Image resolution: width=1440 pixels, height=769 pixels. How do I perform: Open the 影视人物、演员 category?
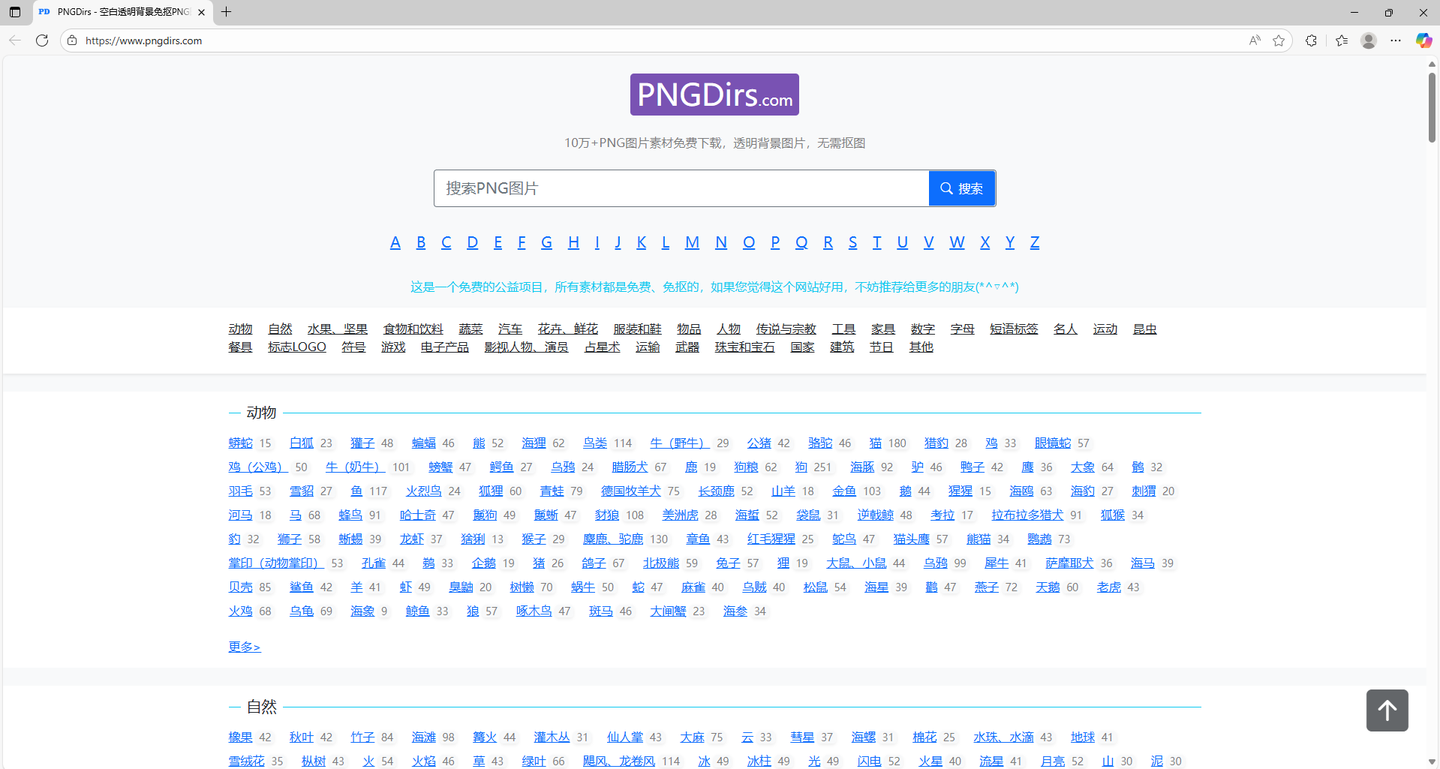[526, 347]
